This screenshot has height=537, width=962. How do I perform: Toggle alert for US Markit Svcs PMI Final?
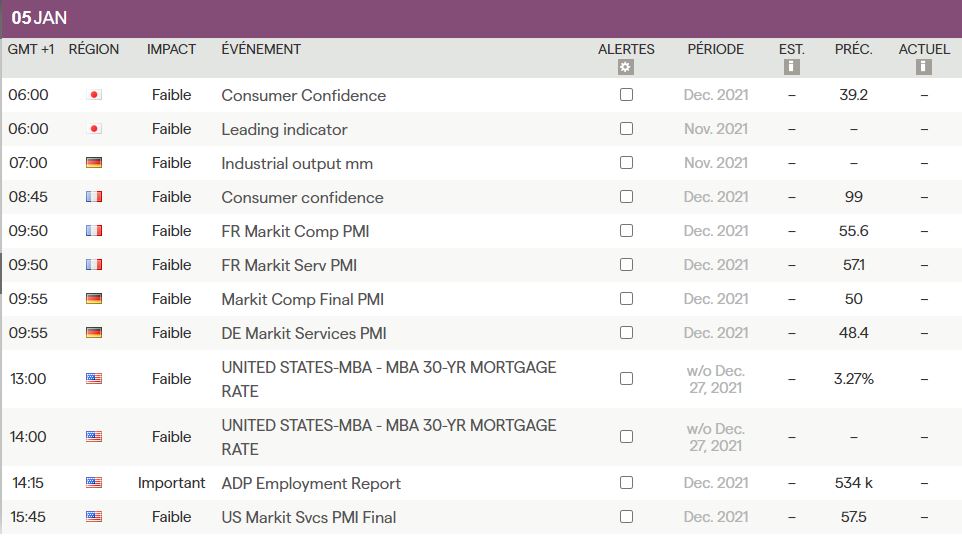626,517
